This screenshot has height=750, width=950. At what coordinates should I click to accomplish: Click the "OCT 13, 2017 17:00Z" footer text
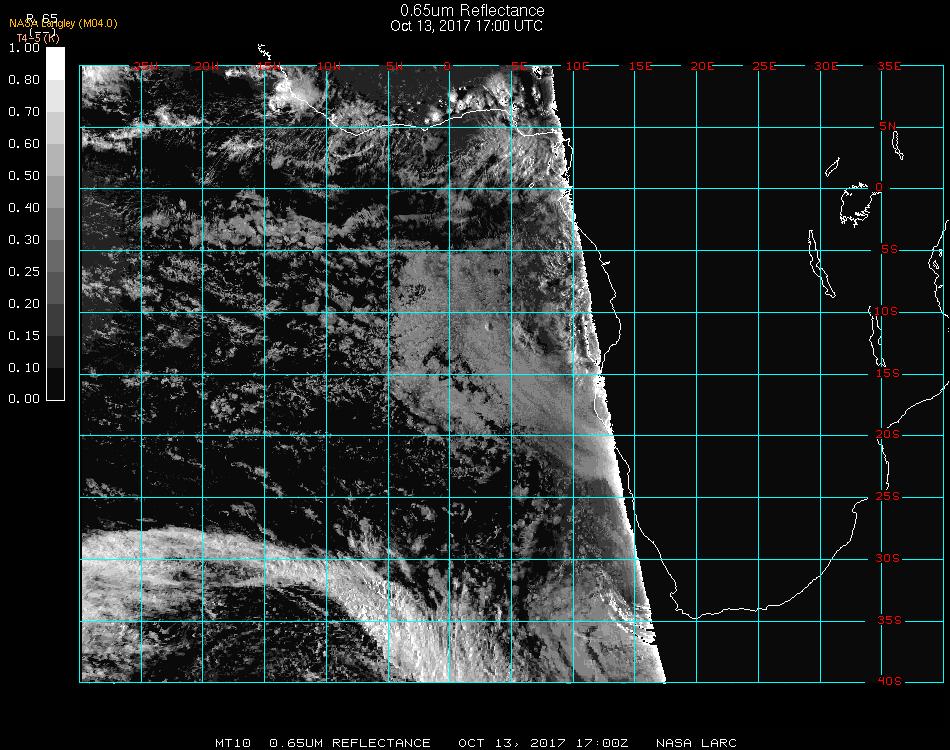[543, 743]
